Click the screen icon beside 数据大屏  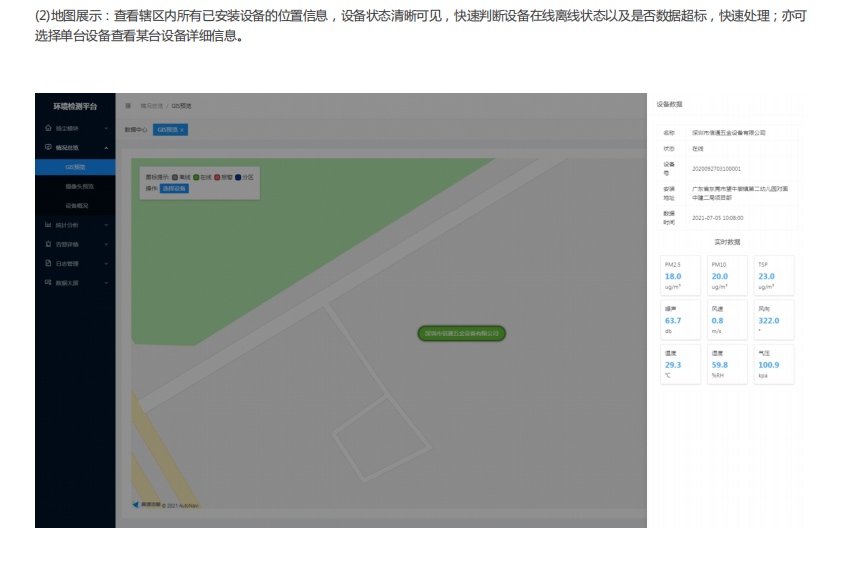(48, 283)
